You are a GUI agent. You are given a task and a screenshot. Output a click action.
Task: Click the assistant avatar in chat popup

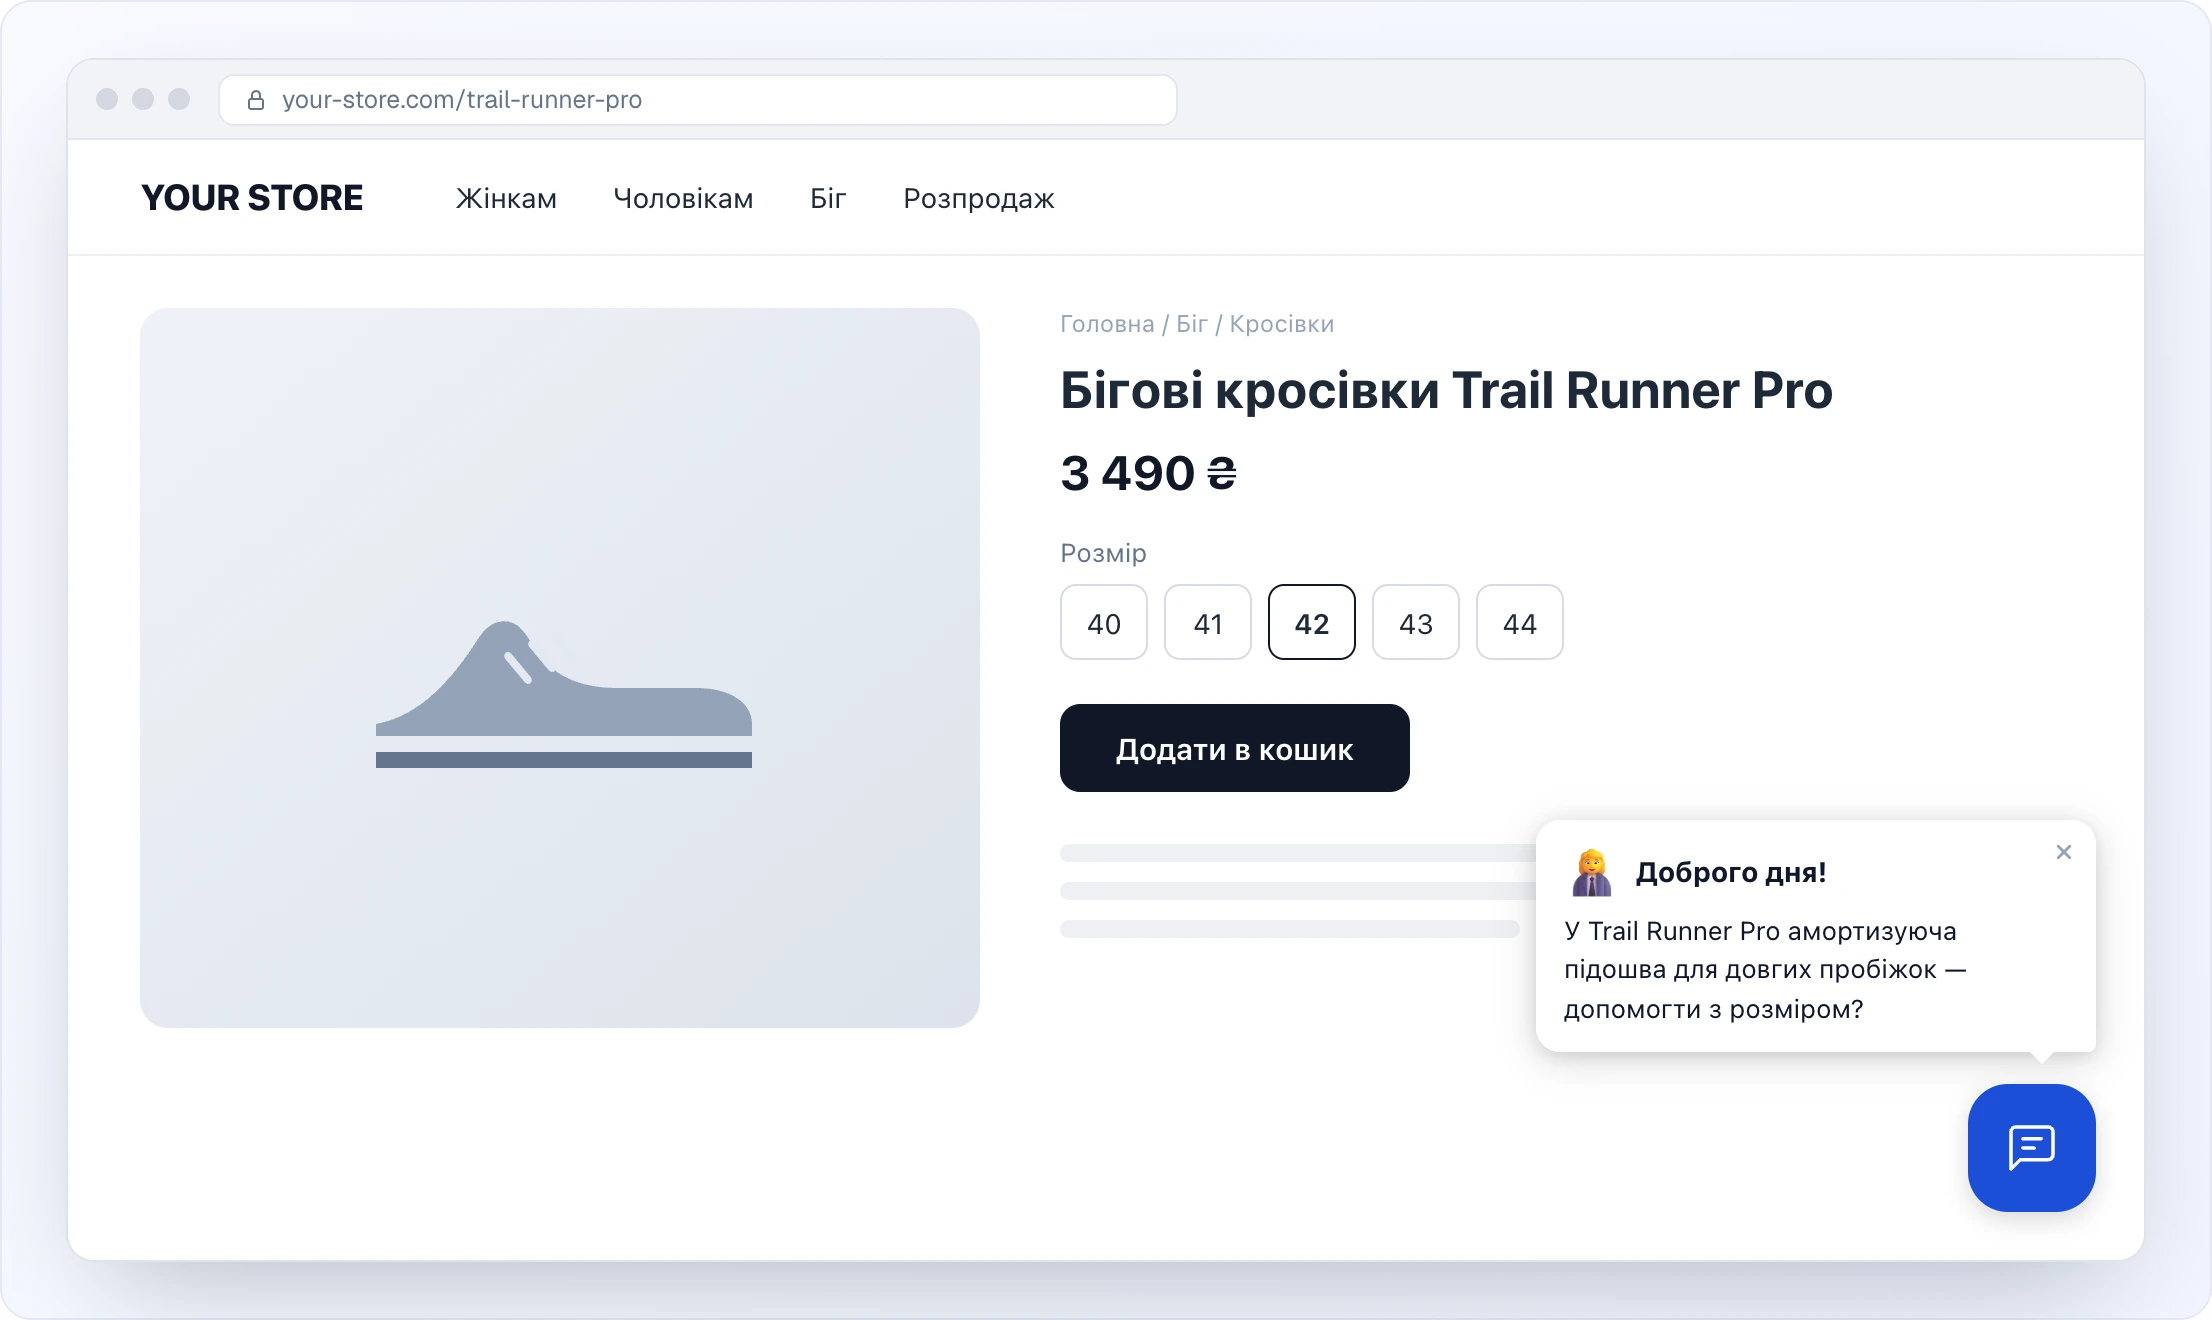[x=1591, y=872]
